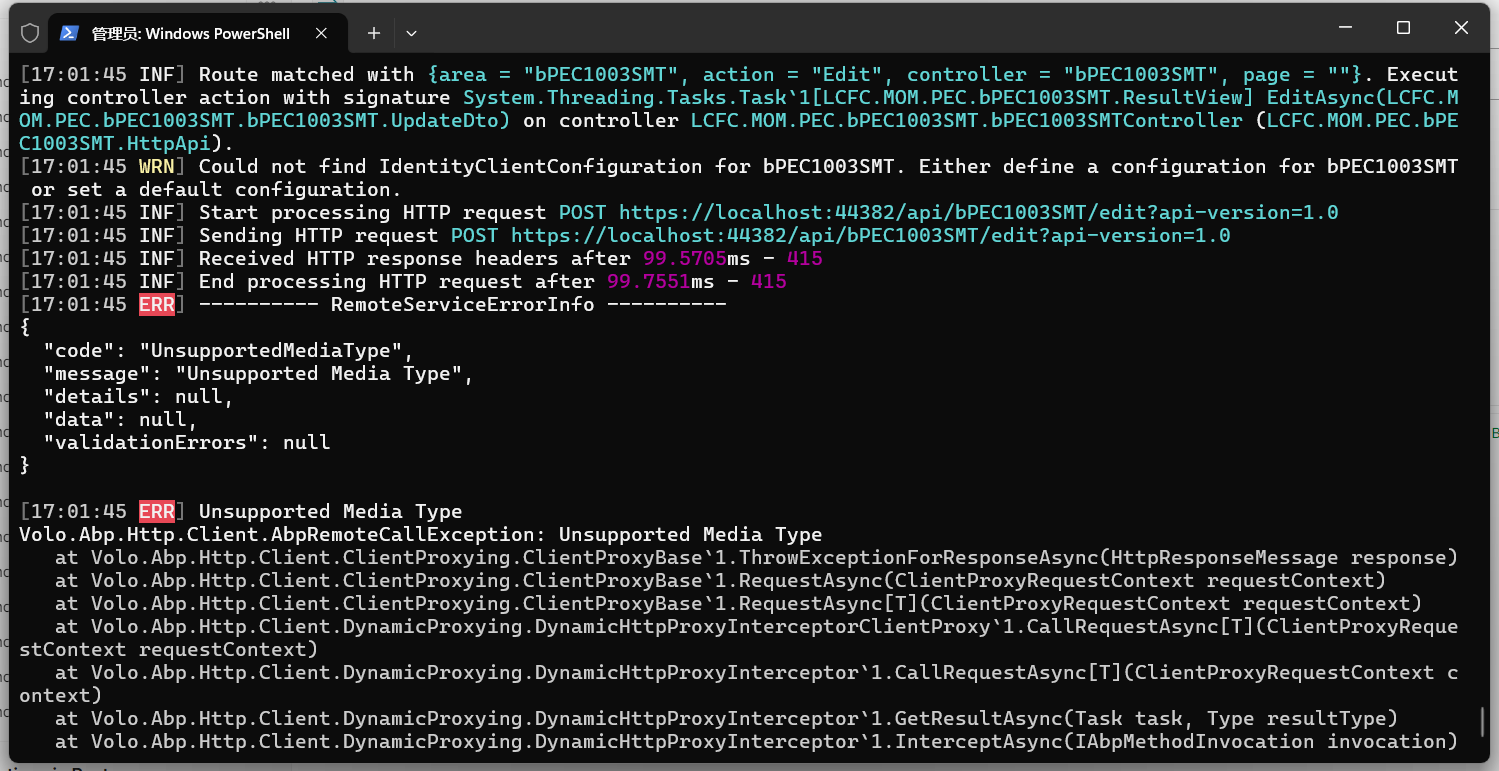Click the ERR badge before Unsupported Media Type

157,511
